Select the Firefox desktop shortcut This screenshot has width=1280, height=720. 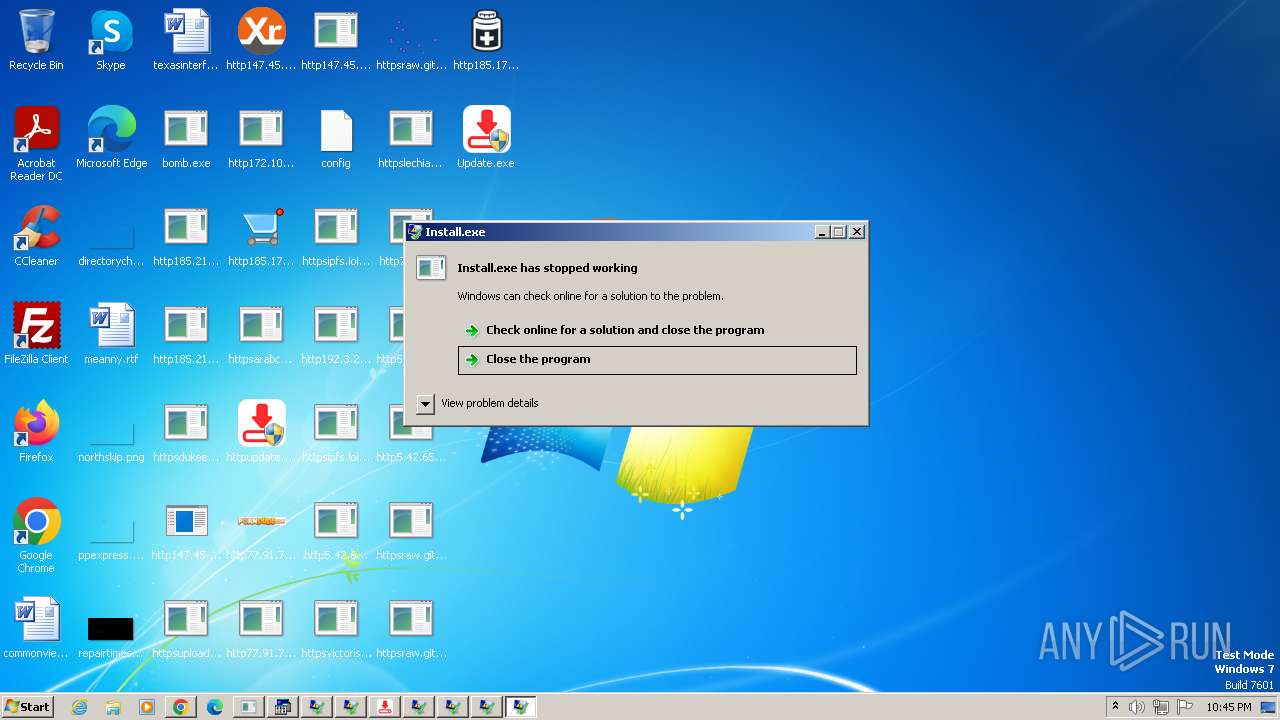(x=36, y=432)
